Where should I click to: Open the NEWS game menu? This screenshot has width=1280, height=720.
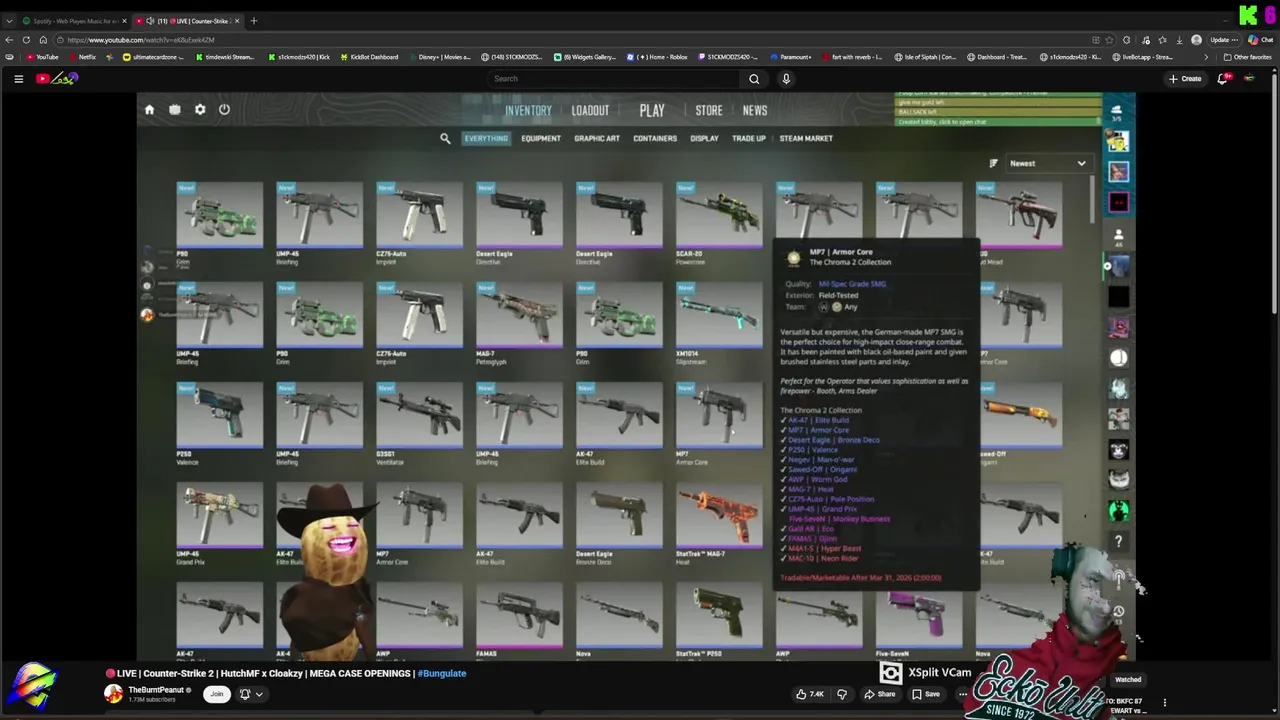coord(755,111)
